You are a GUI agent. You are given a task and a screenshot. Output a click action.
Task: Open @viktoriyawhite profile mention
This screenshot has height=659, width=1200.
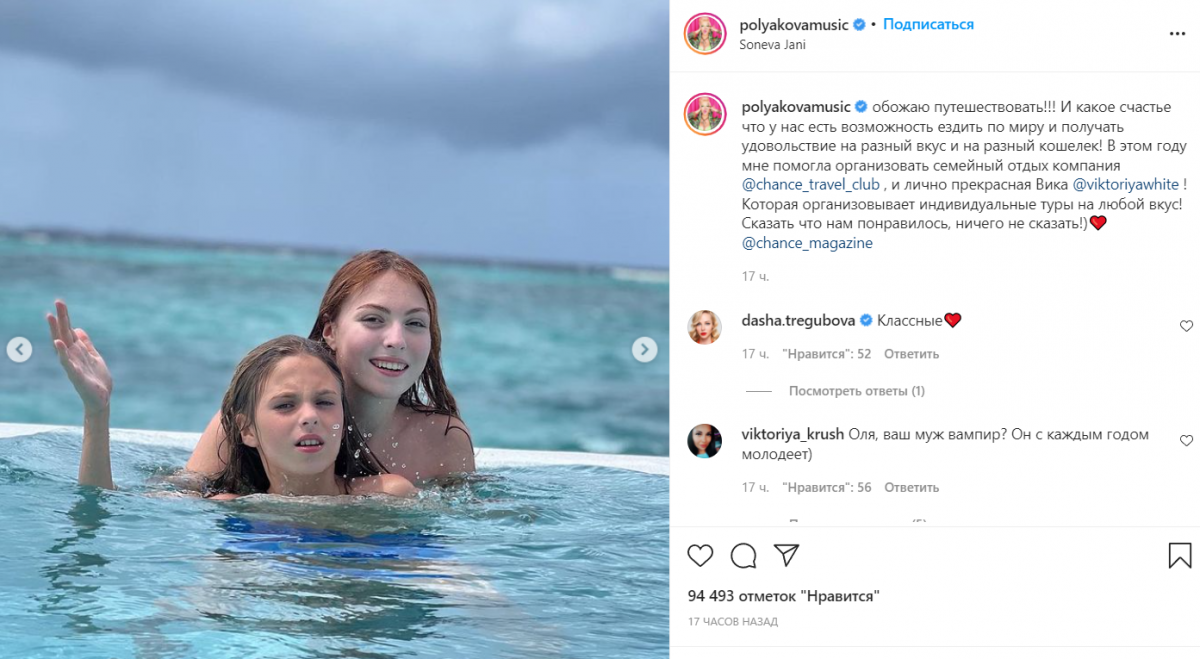pyautogui.click(x=1125, y=184)
